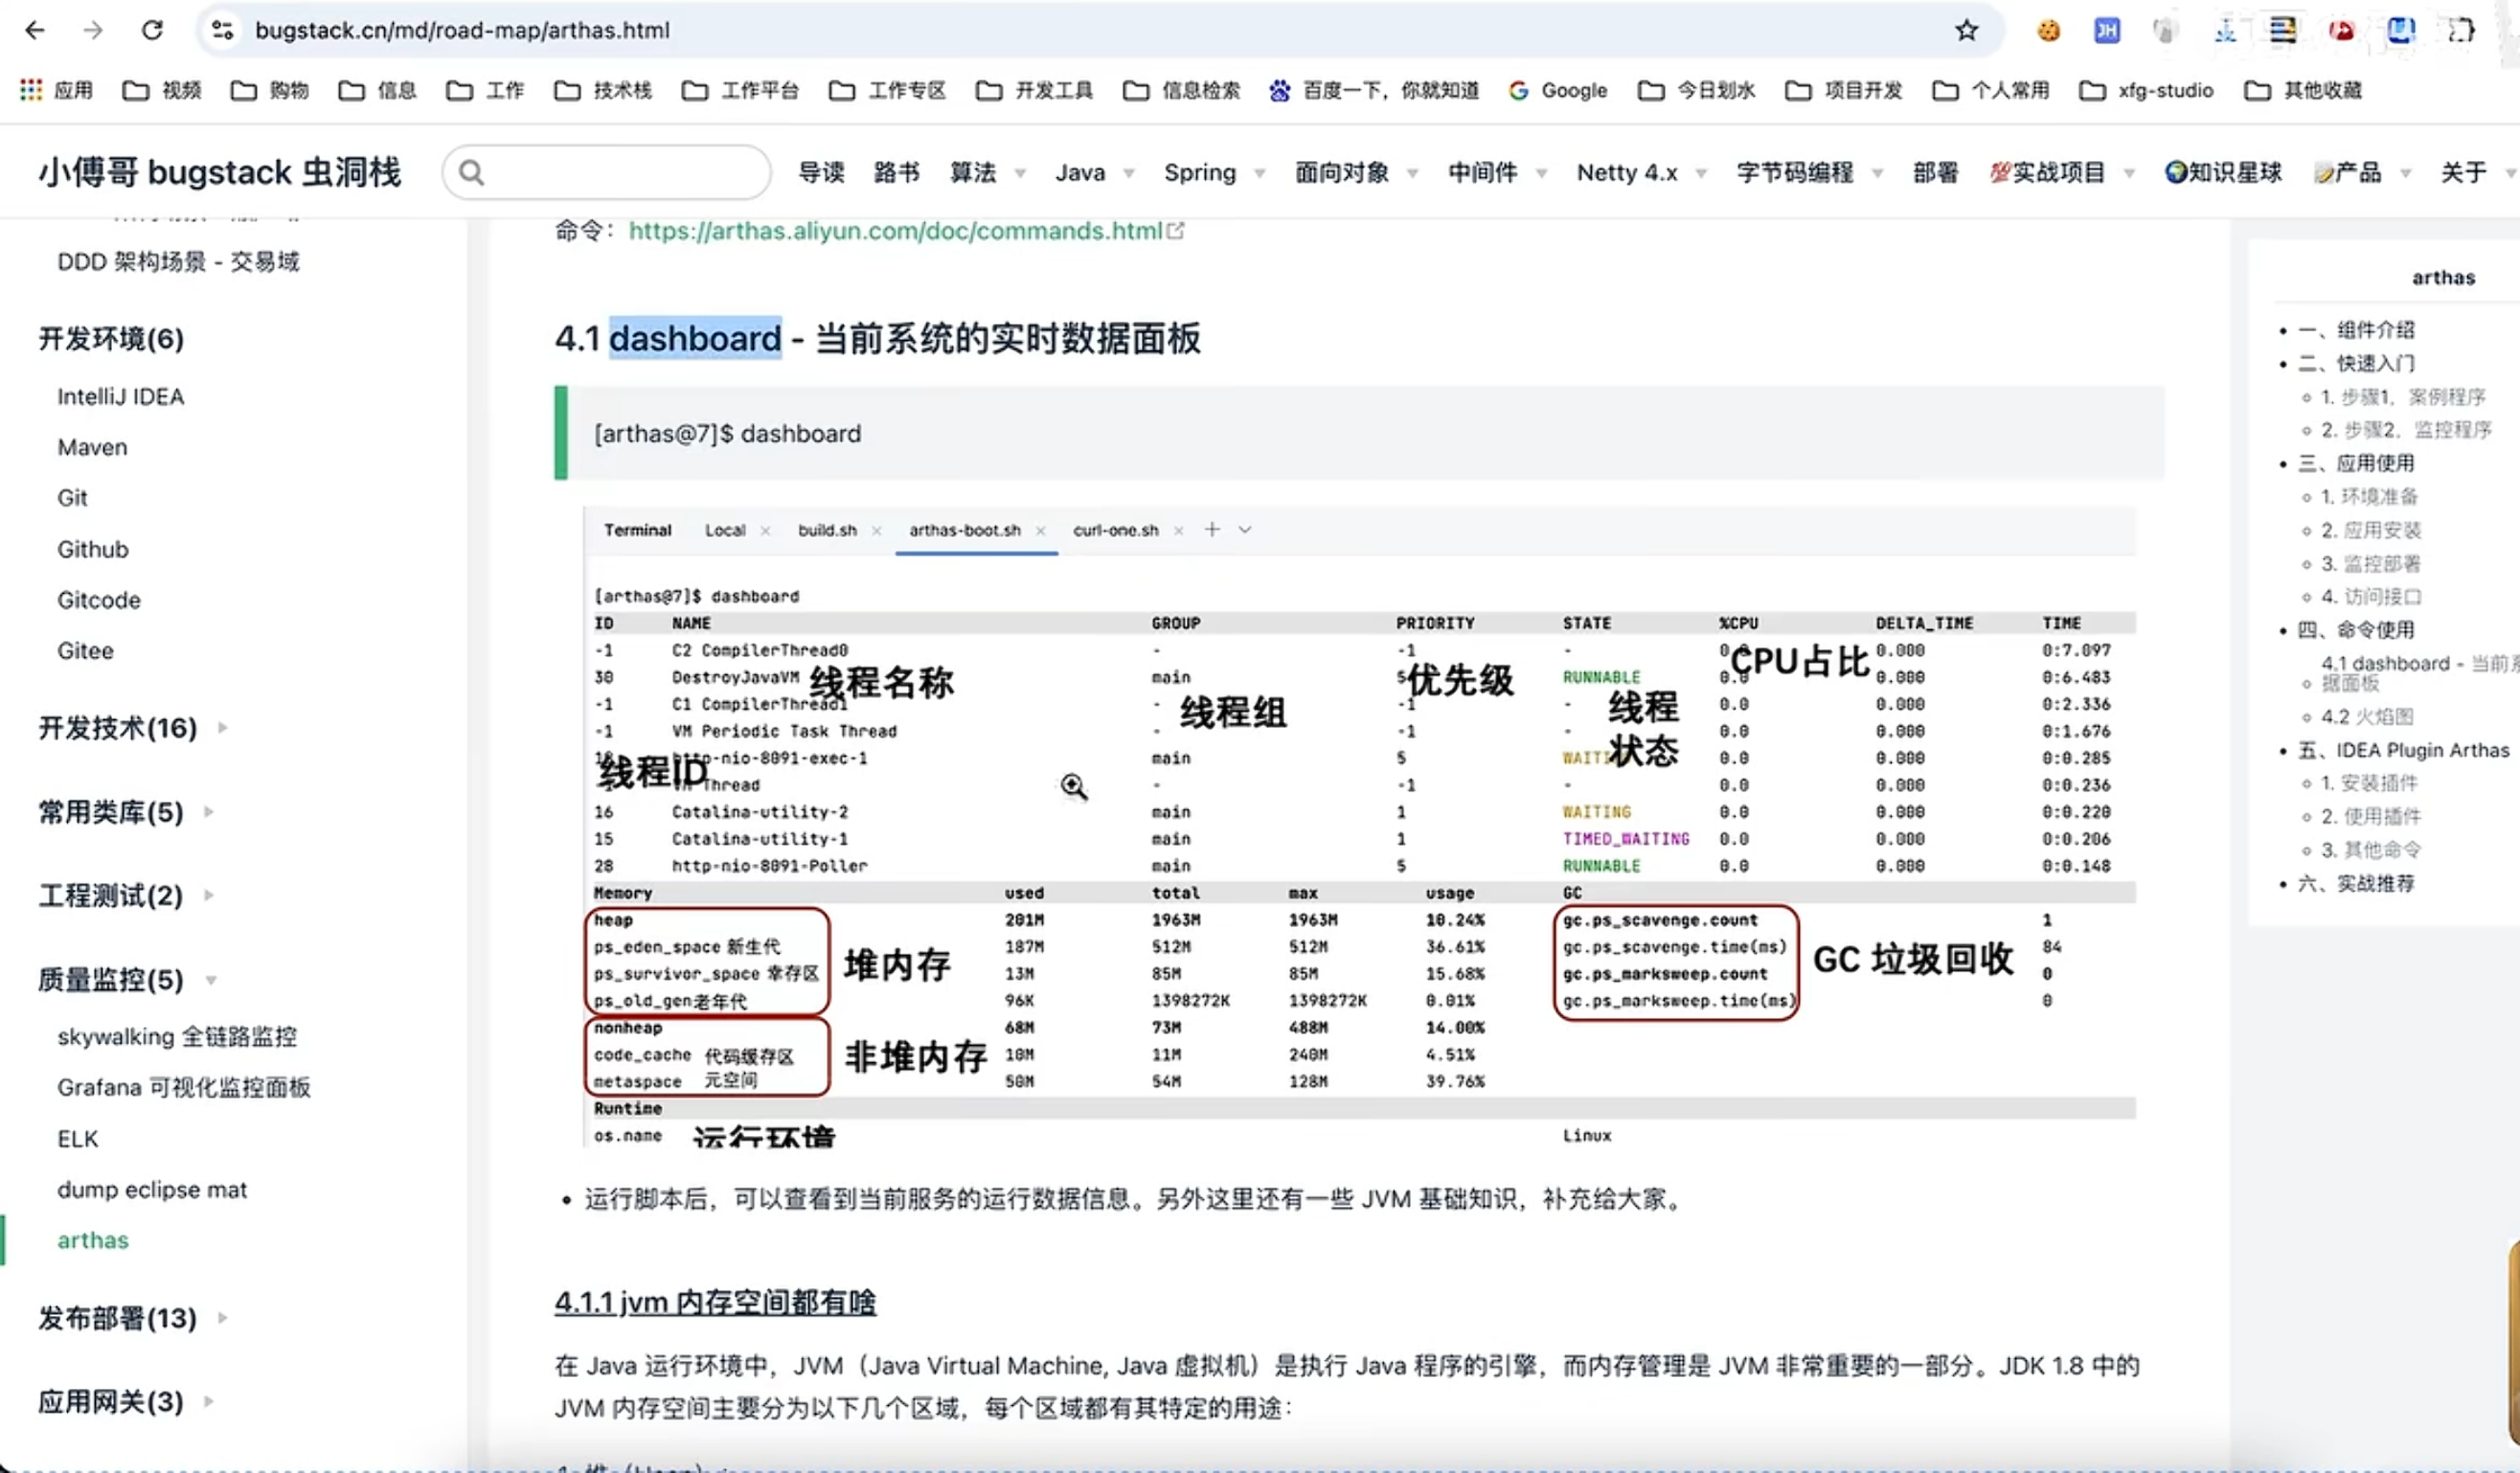The height and width of the screenshot is (1473, 2520).
Task: Click the browser back arrow
Action: (x=35, y=30)
